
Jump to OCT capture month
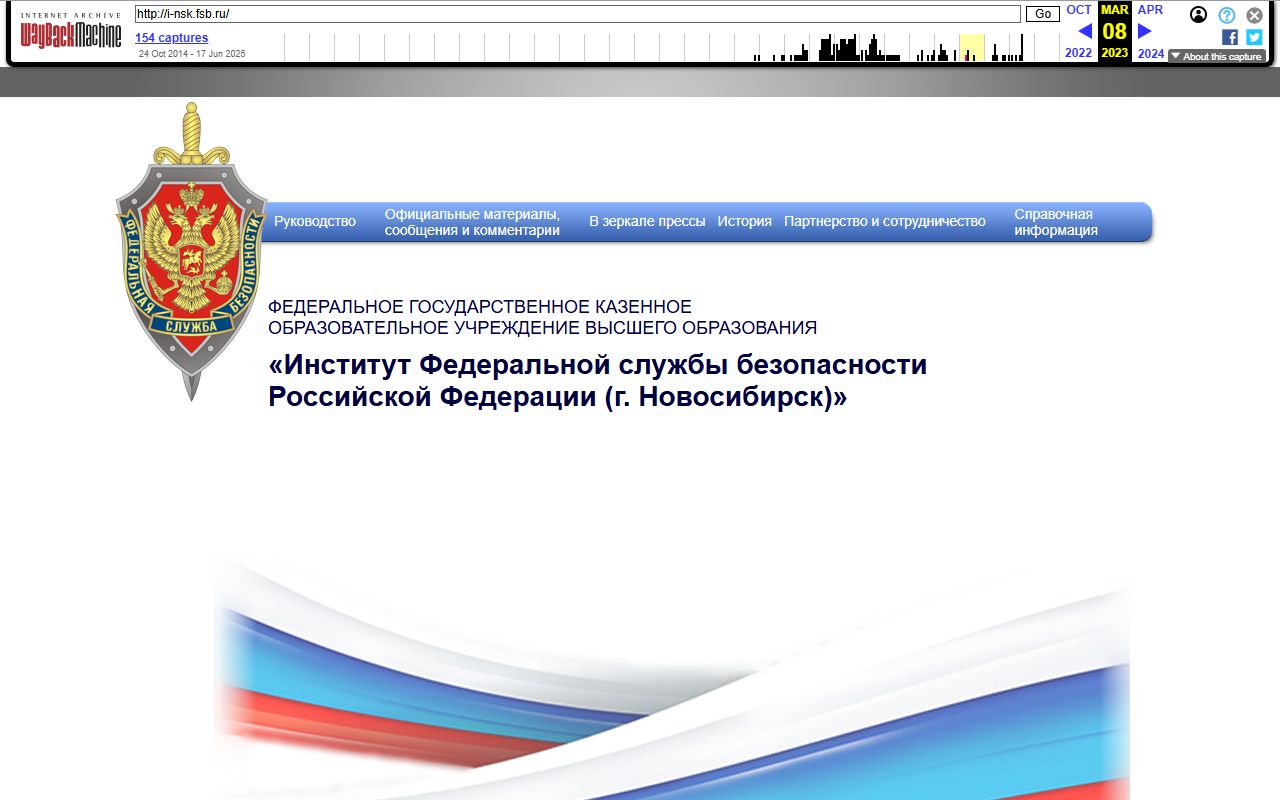(1079, 10)
